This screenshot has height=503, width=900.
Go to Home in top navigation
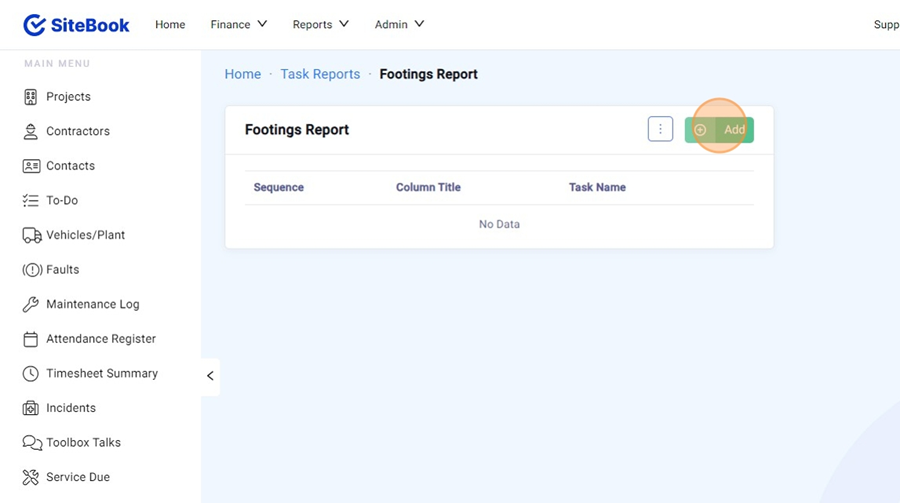tap(170, 24)
